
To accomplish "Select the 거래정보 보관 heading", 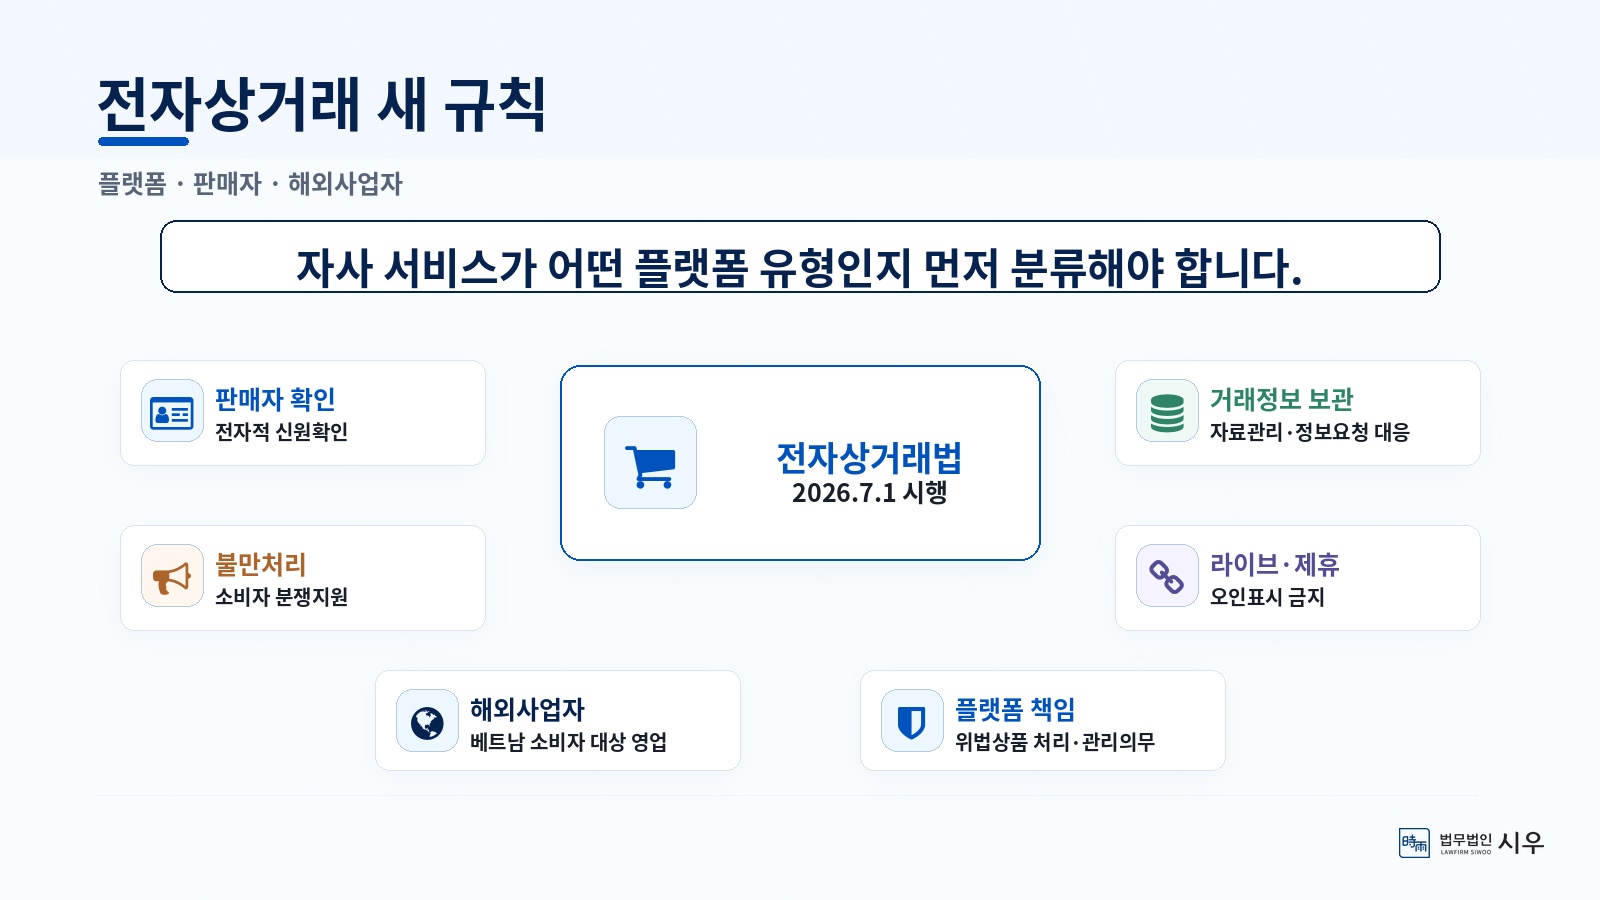I will 1281,399.
